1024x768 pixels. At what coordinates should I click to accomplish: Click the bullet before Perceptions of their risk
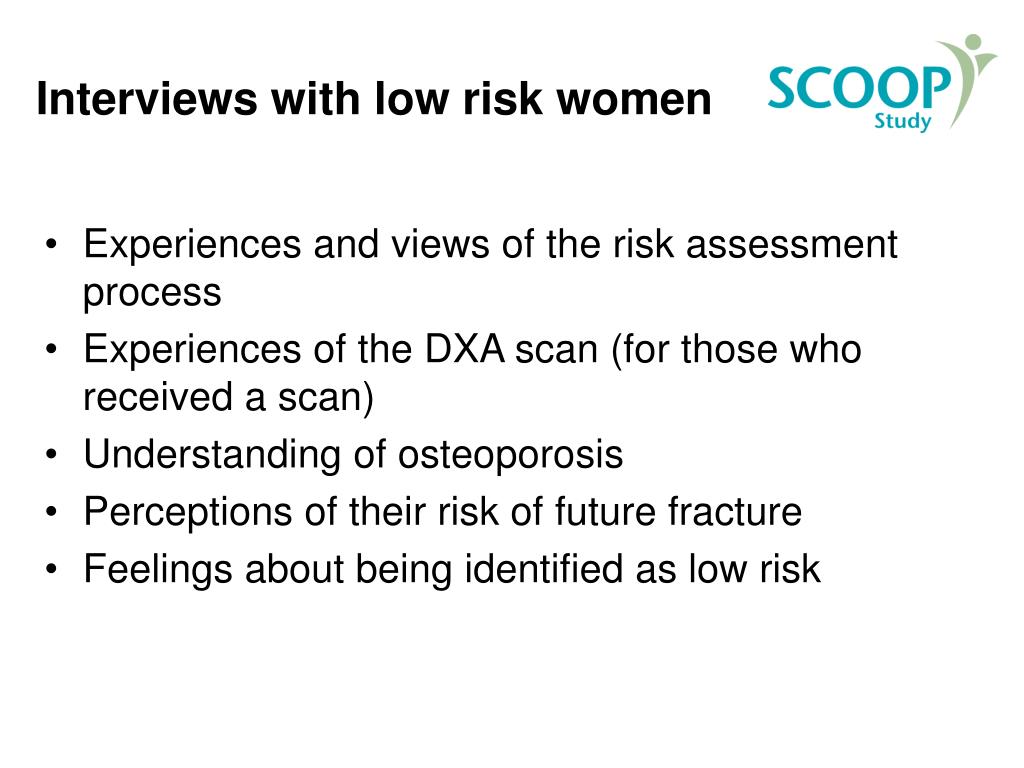coord(52,511)
